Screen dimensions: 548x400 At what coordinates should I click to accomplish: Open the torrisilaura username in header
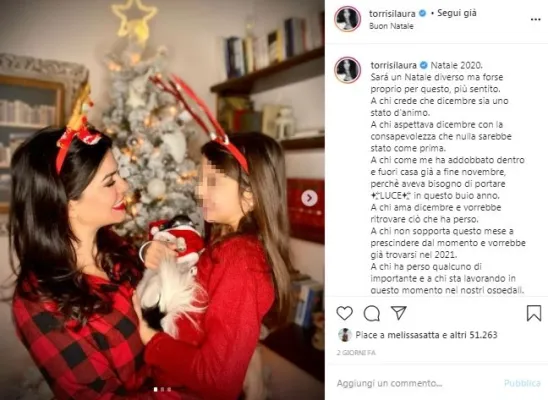click(x=392, y=14)
